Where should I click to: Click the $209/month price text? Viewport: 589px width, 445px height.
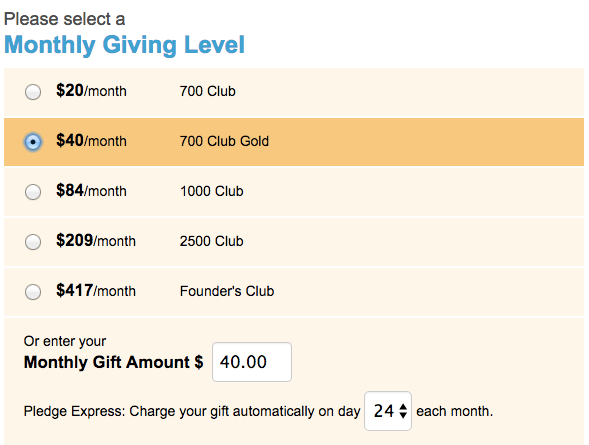point(96,241)
